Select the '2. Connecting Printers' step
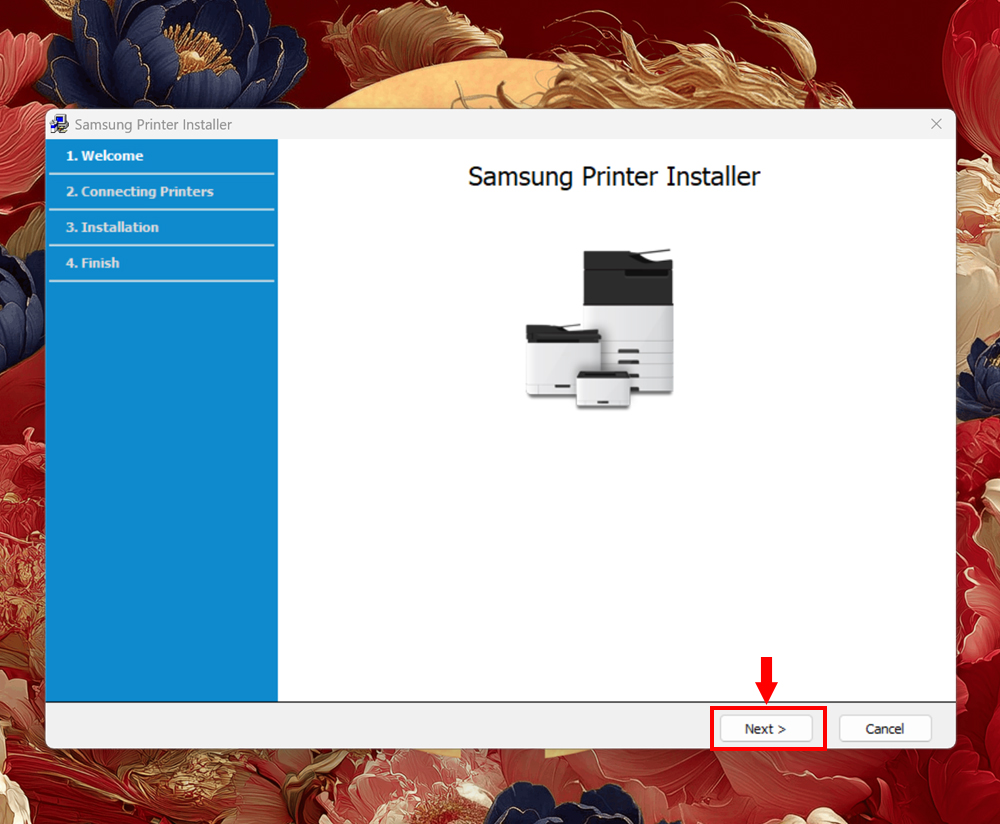1000x824 pixels. coord(162,192)
